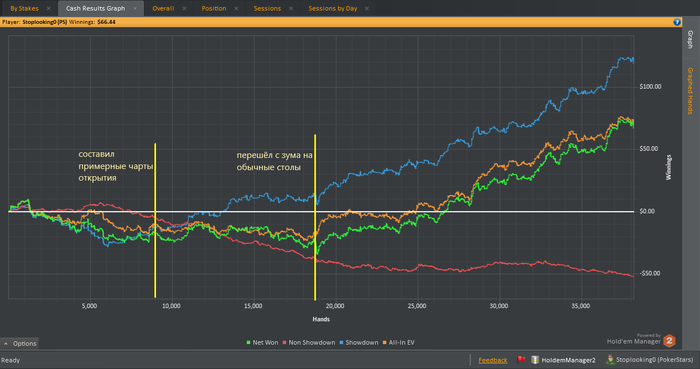Screen dimensions: 700x369
Task: Close the Sessions tab
Action: 291,8
